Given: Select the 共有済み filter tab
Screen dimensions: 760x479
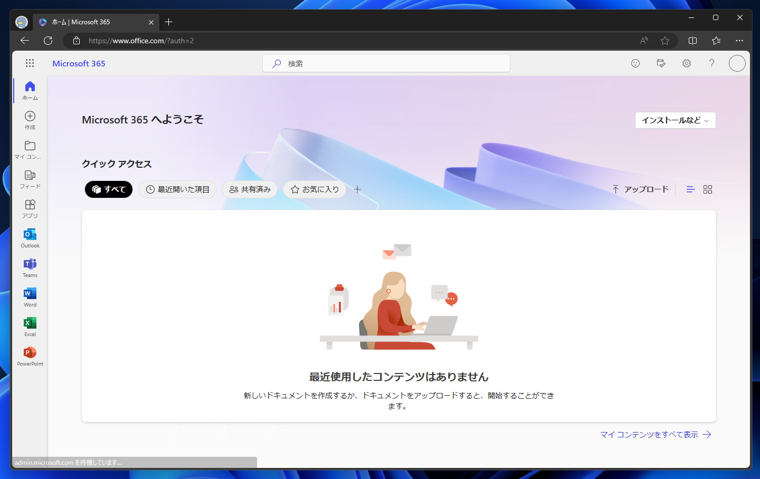Looking at the screenshot, I should coord(250,190).
